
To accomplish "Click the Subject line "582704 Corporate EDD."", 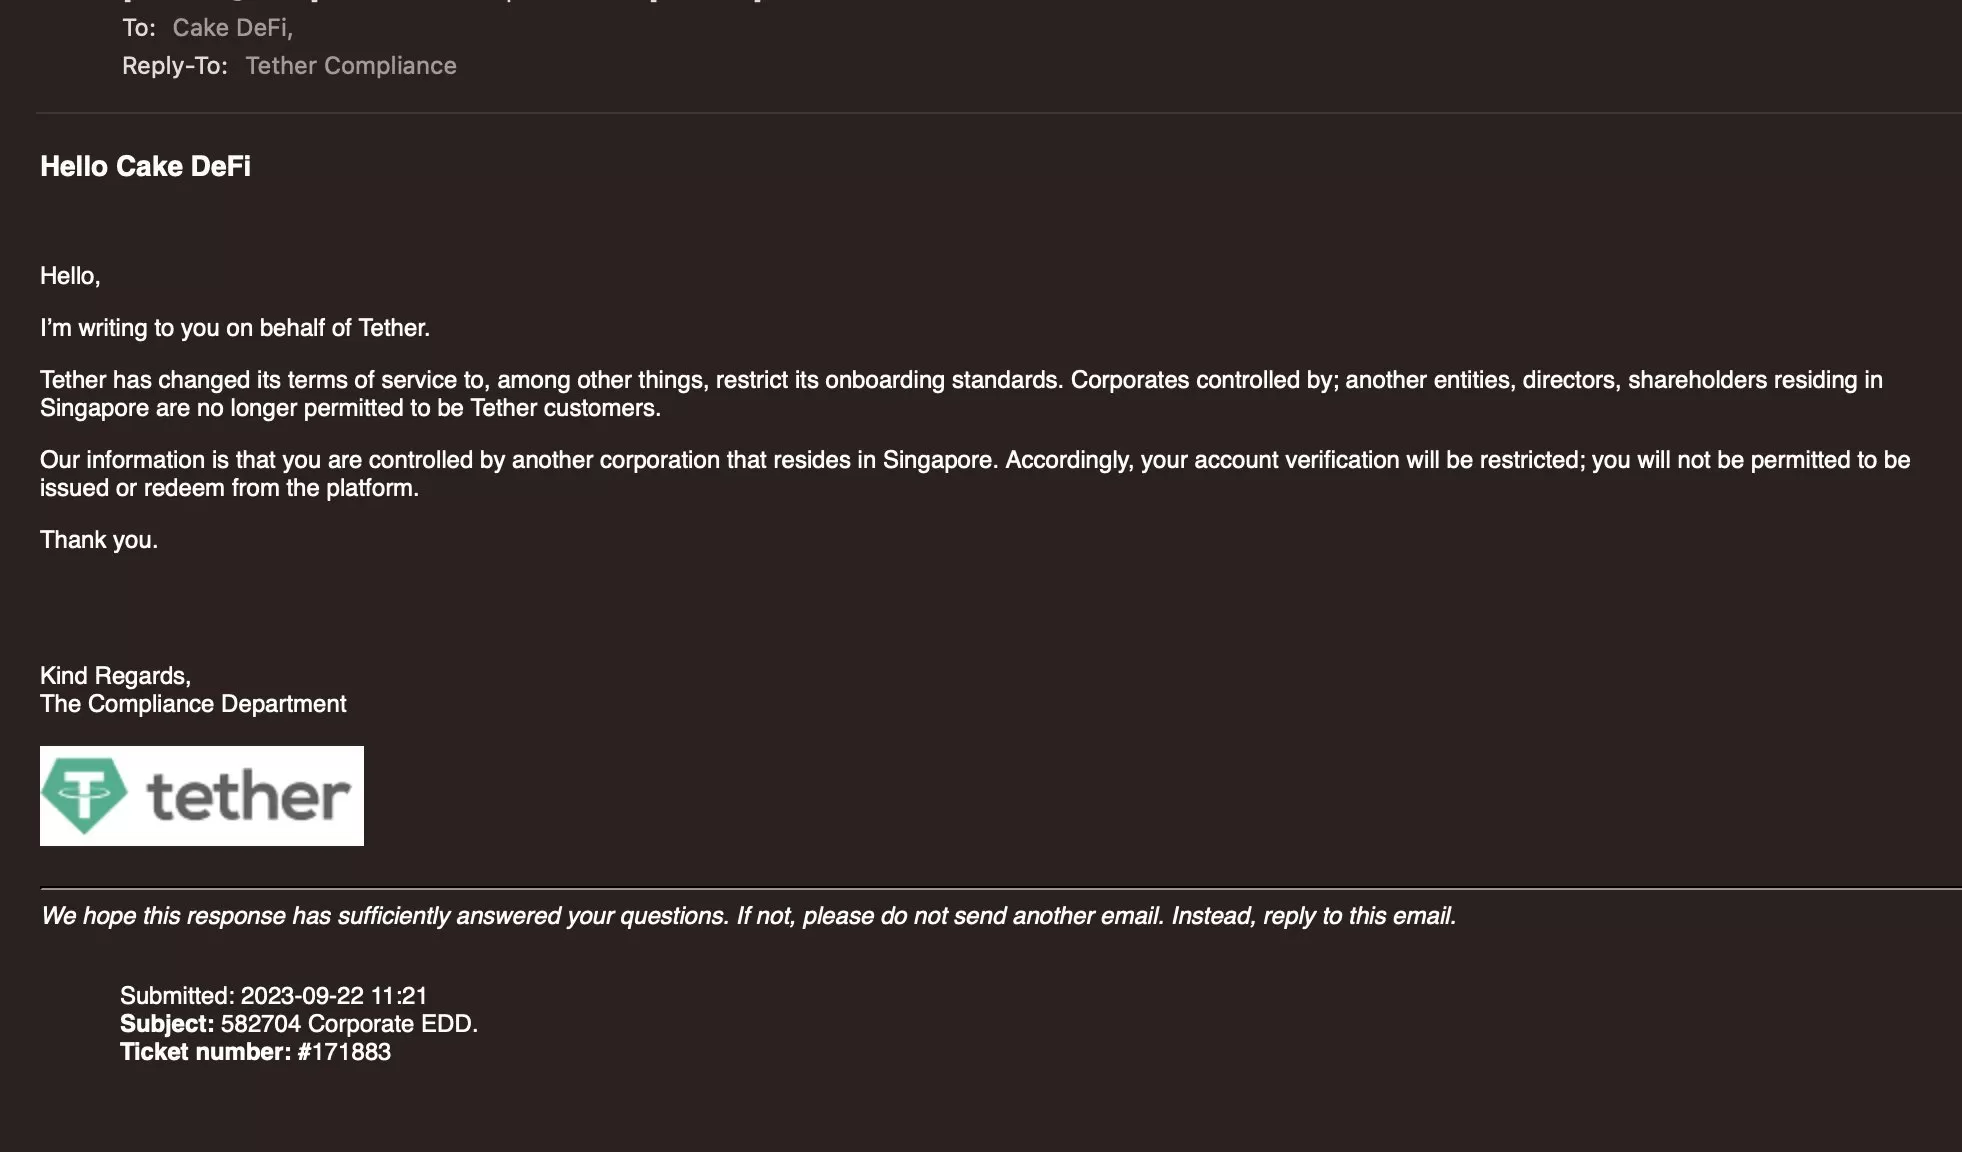I will [349, 1024].
